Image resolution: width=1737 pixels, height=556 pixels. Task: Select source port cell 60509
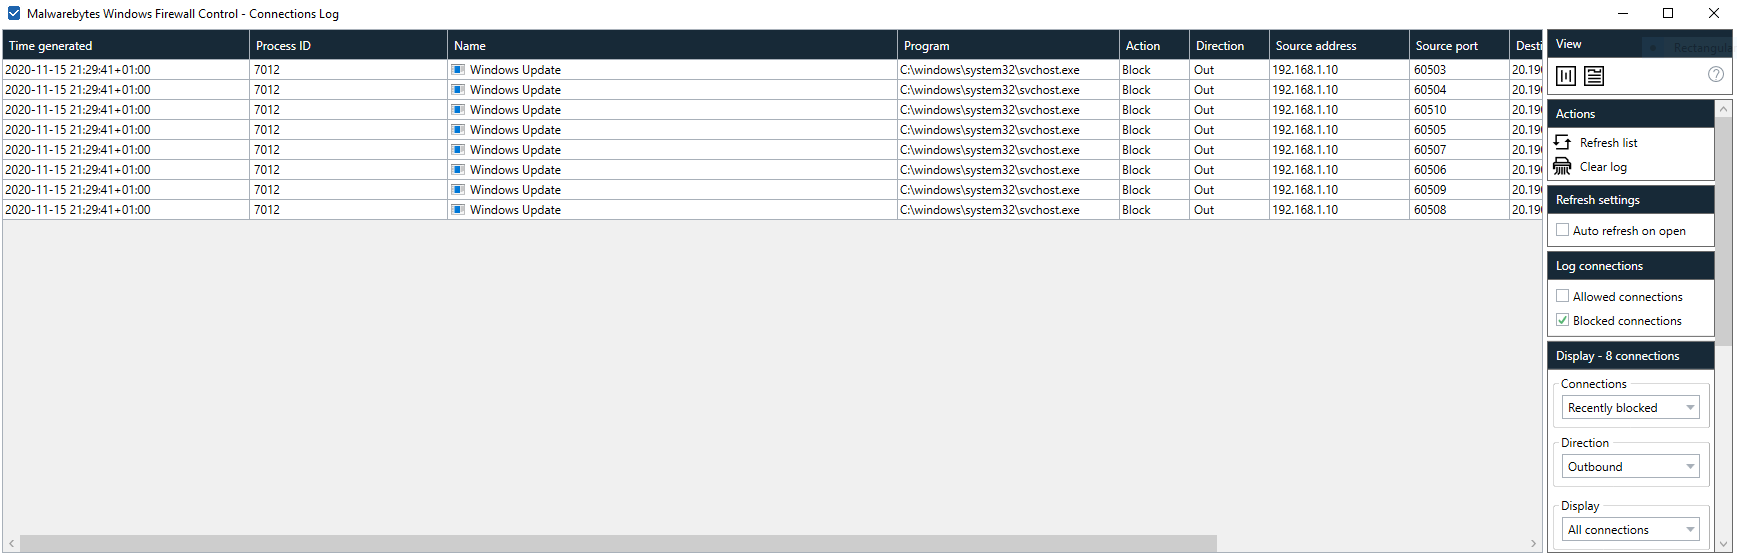coord(1459,190)
